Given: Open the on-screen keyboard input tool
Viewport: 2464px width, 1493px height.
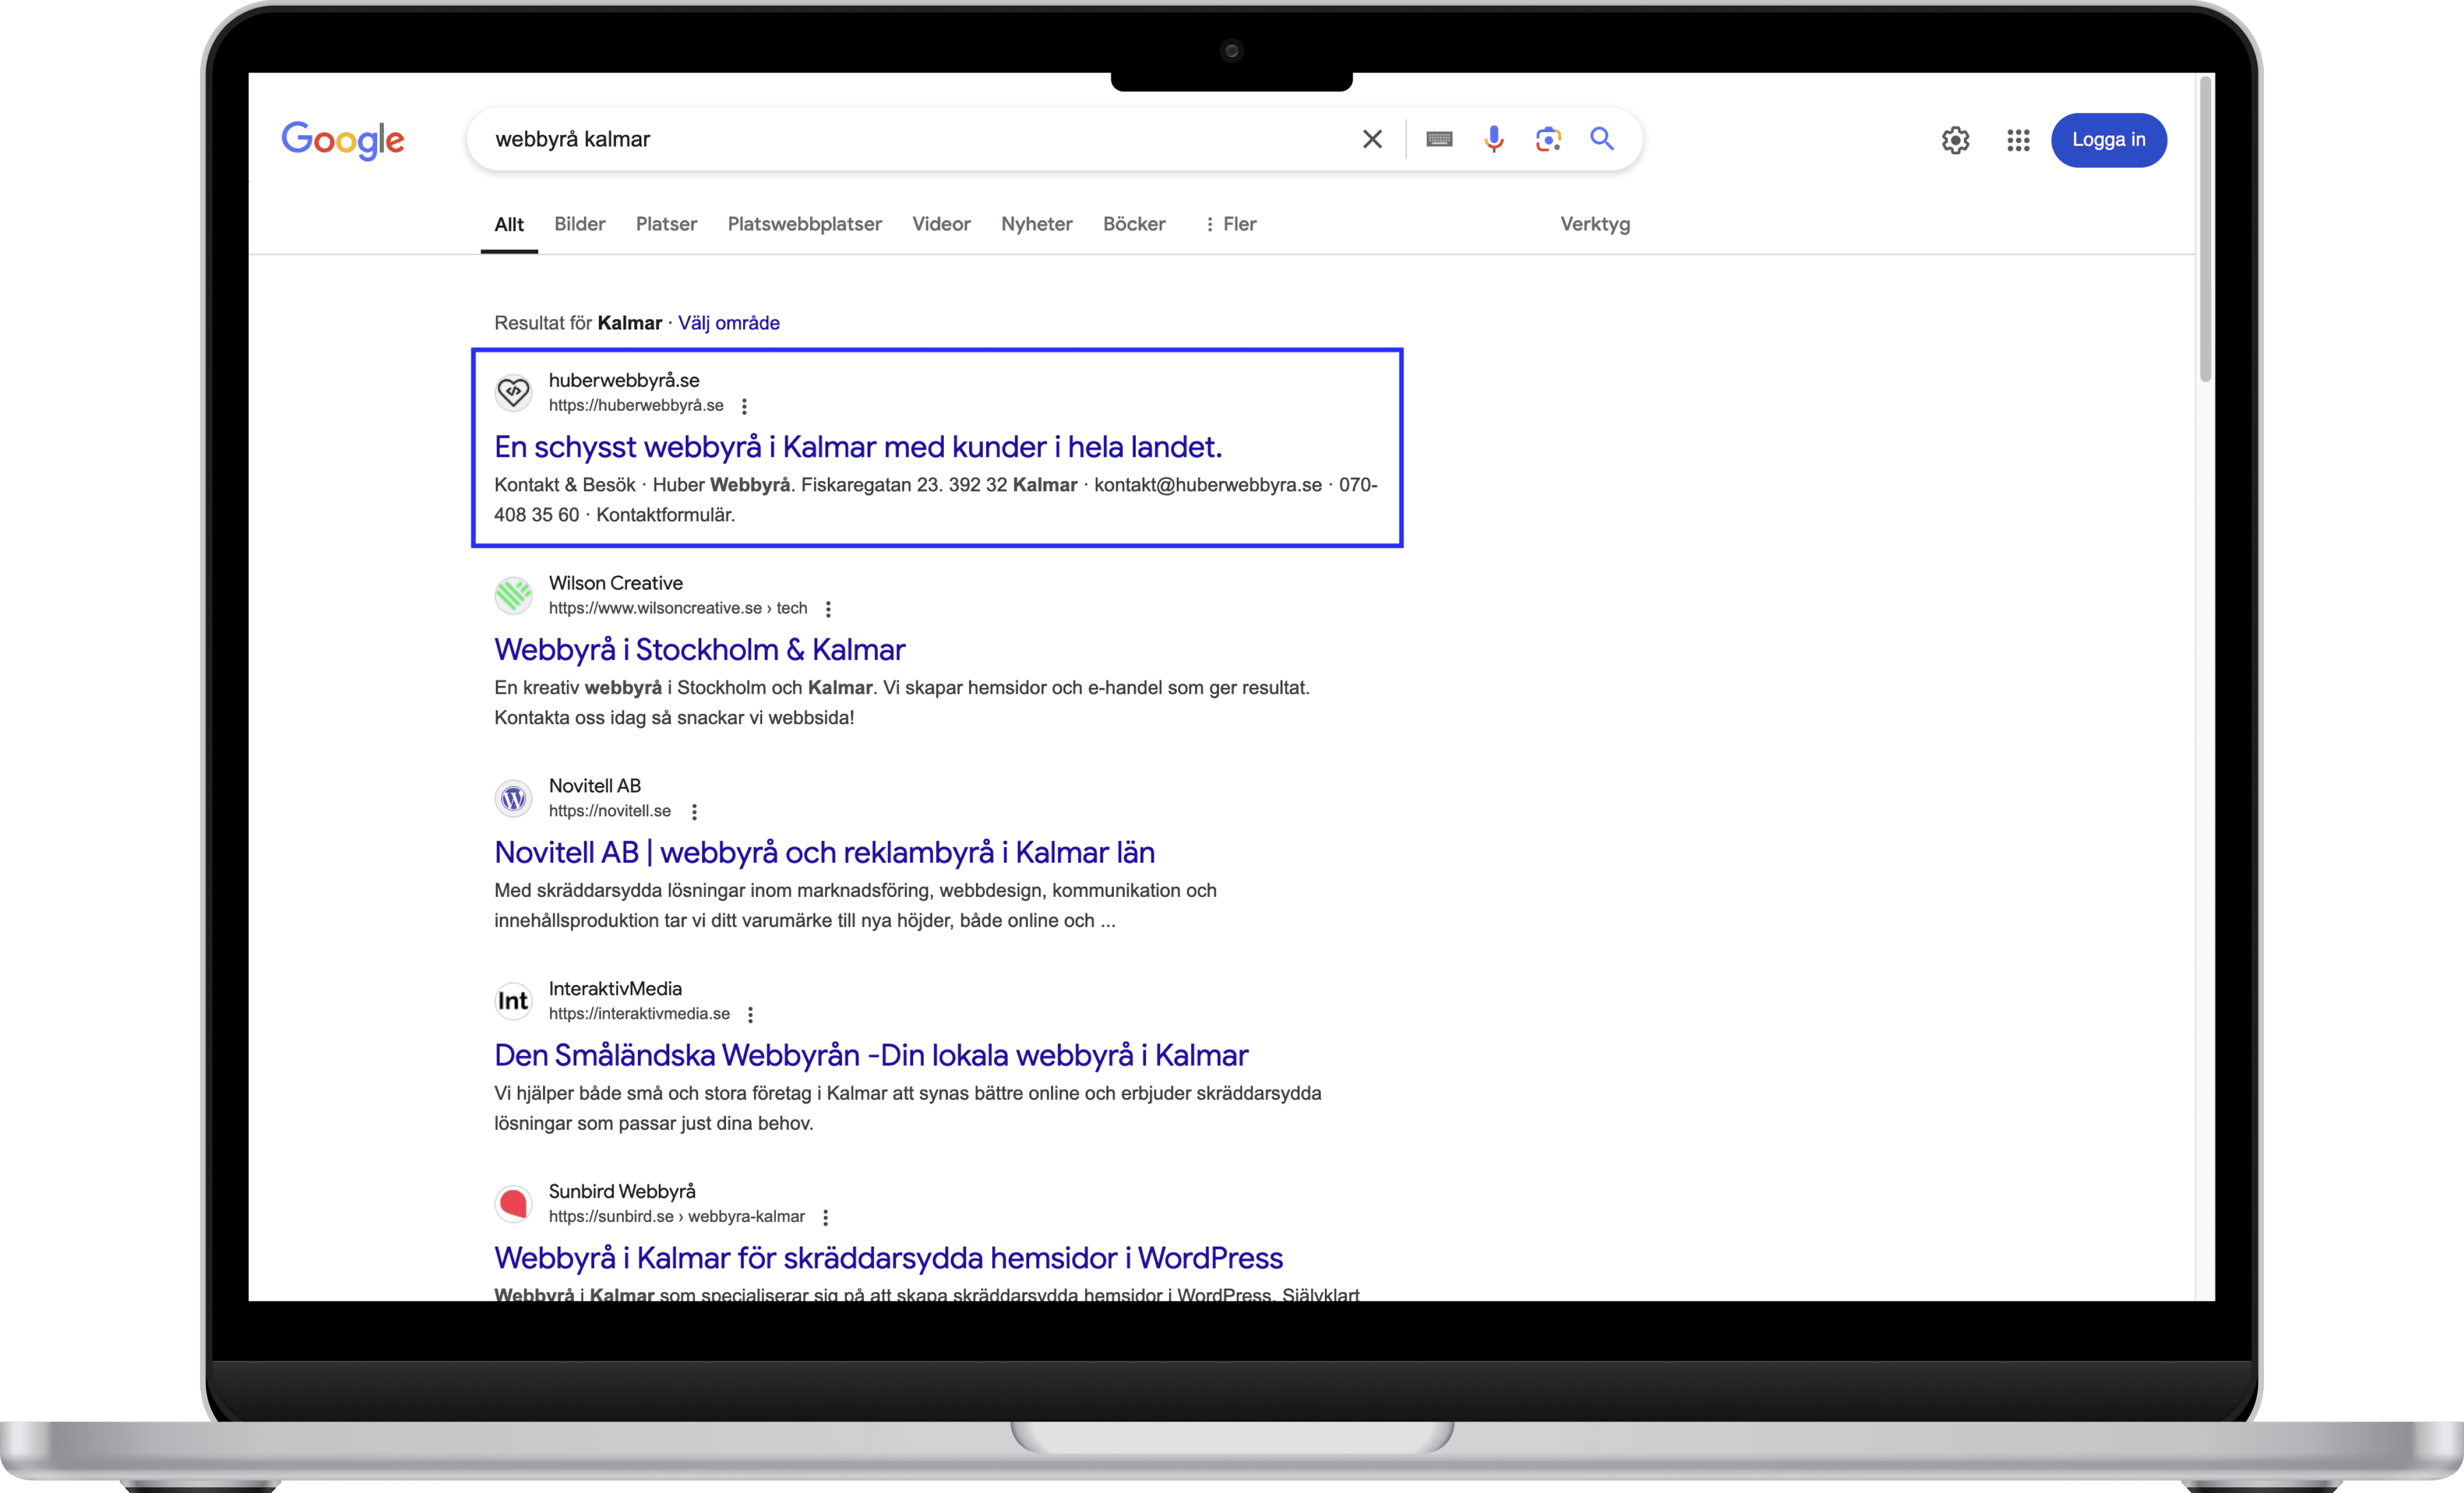Looking at the screenshot, I should click(1439, 139).
